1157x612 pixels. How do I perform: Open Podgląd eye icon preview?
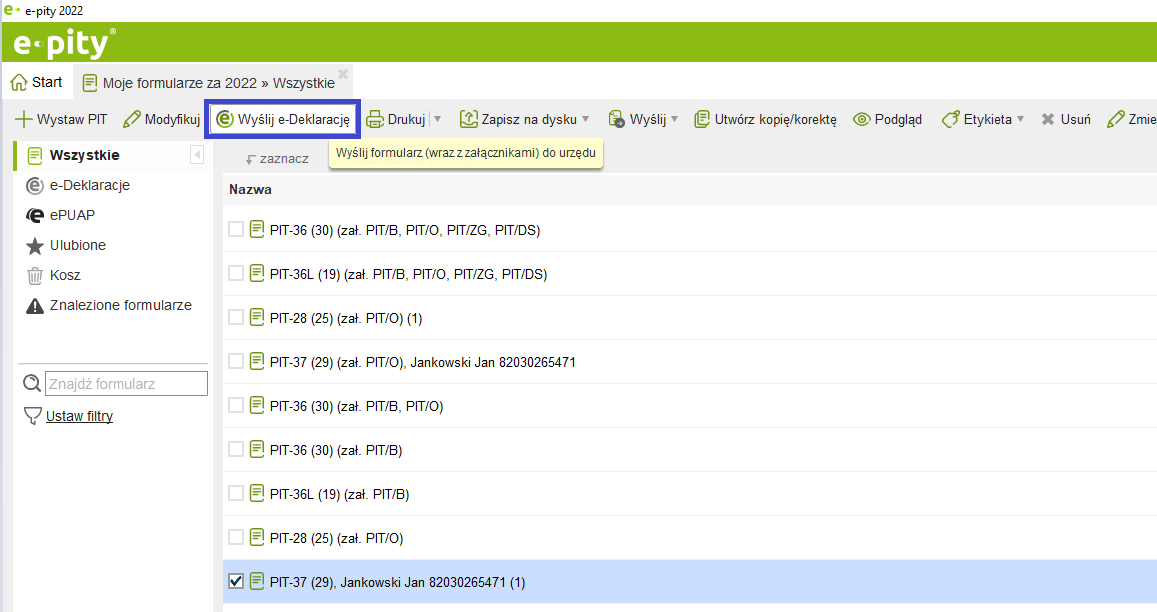862,119
